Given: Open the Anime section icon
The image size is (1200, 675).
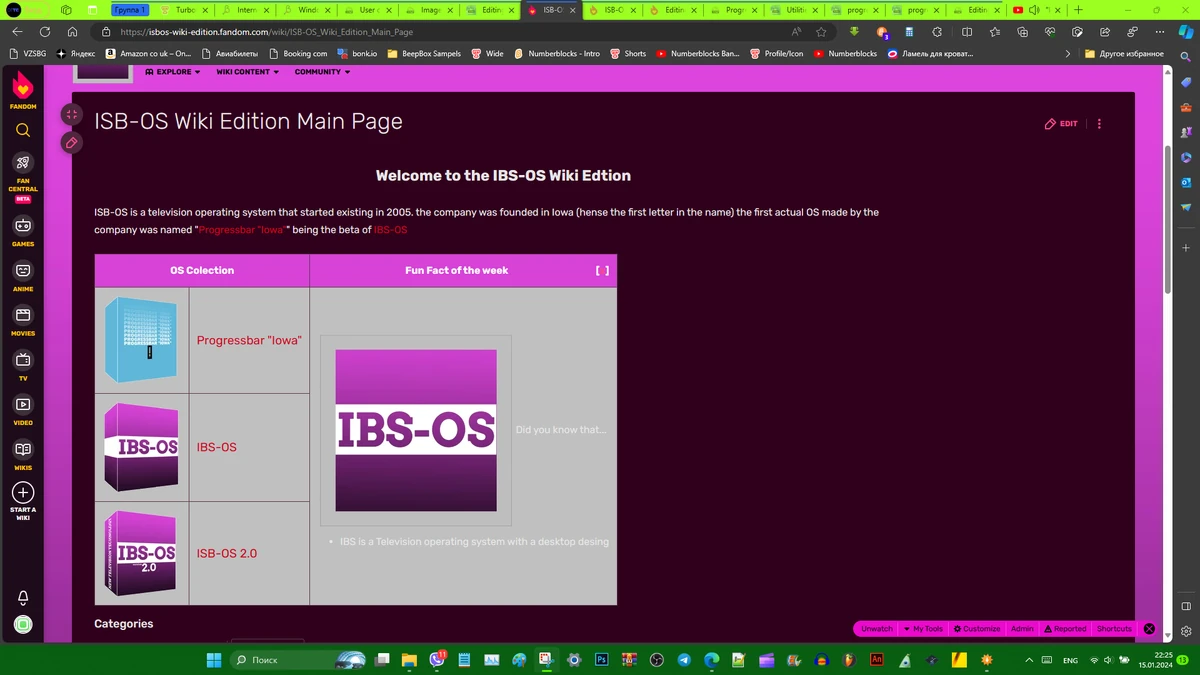Looking at the screenshot, I should click(22, 271).
